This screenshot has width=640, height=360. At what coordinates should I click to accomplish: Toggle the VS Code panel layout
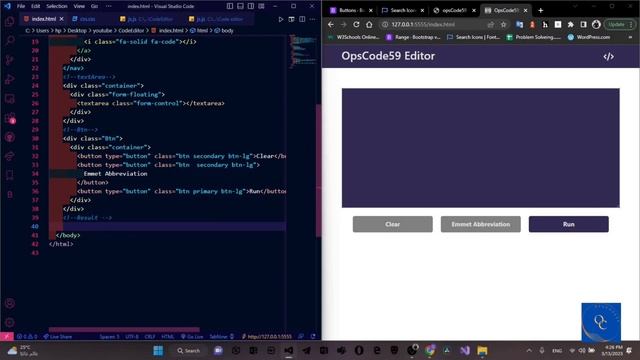(240, 6)
